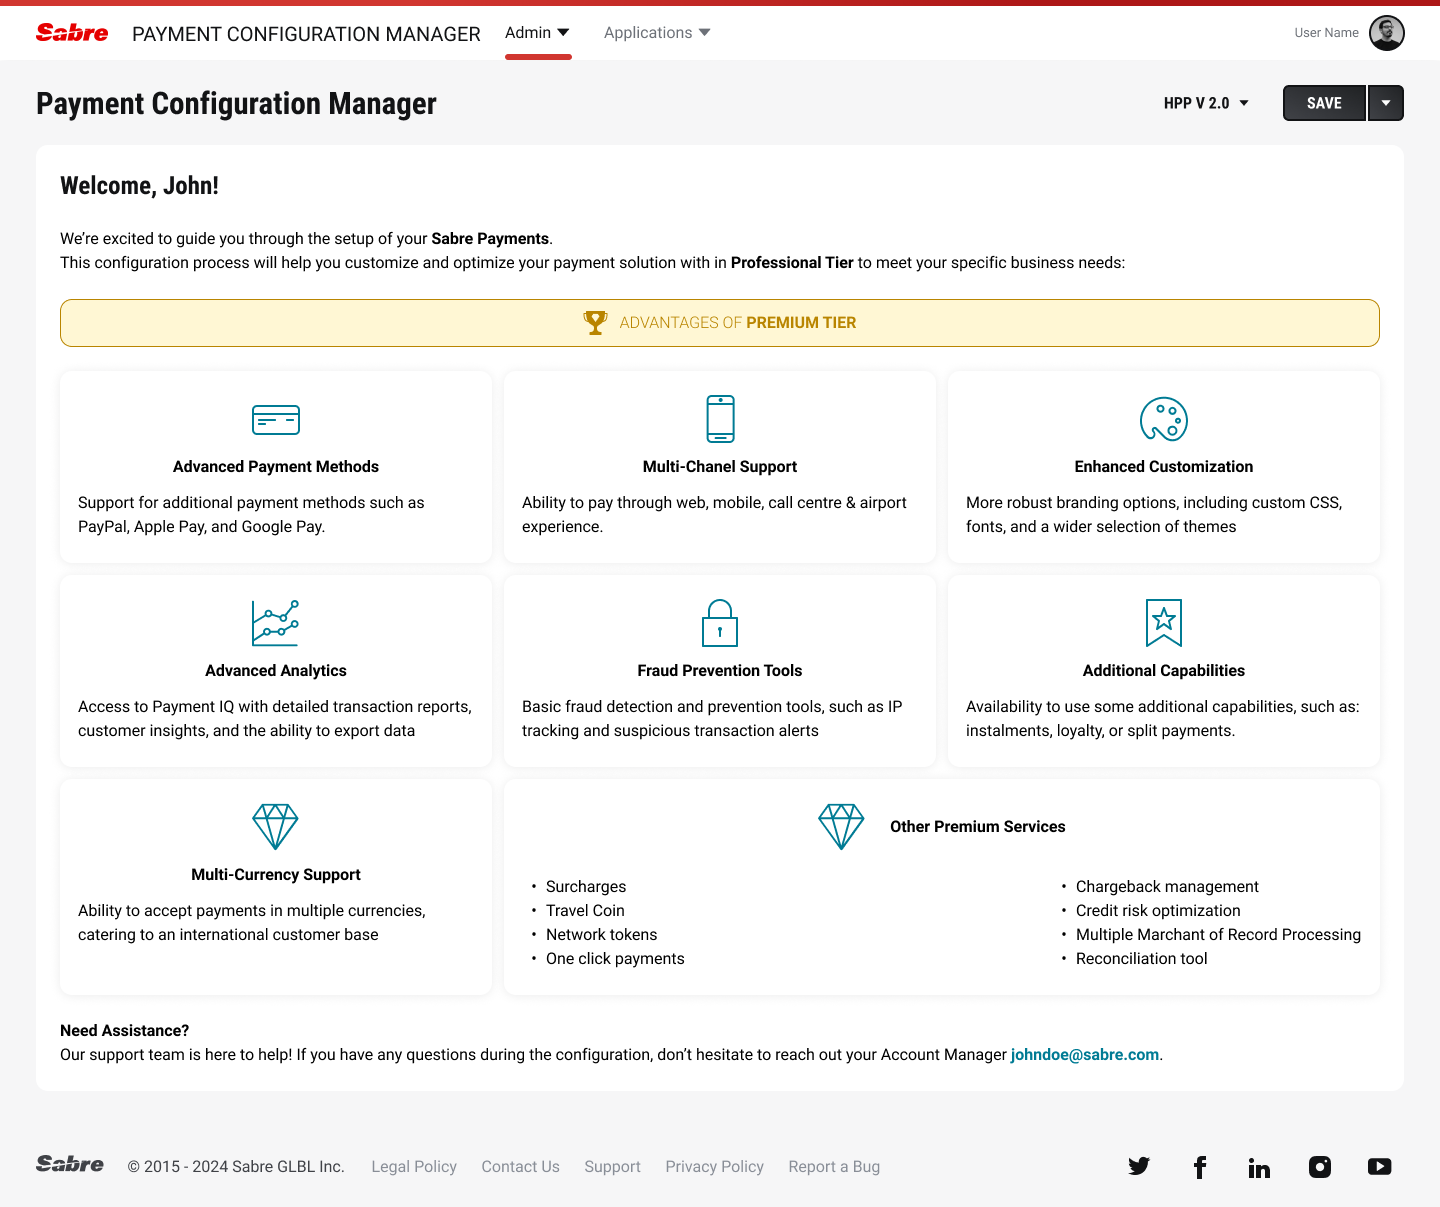Click the Other Premium Services heading
Viewport: 1440px width, 1207px height.
tap(978, 827)
